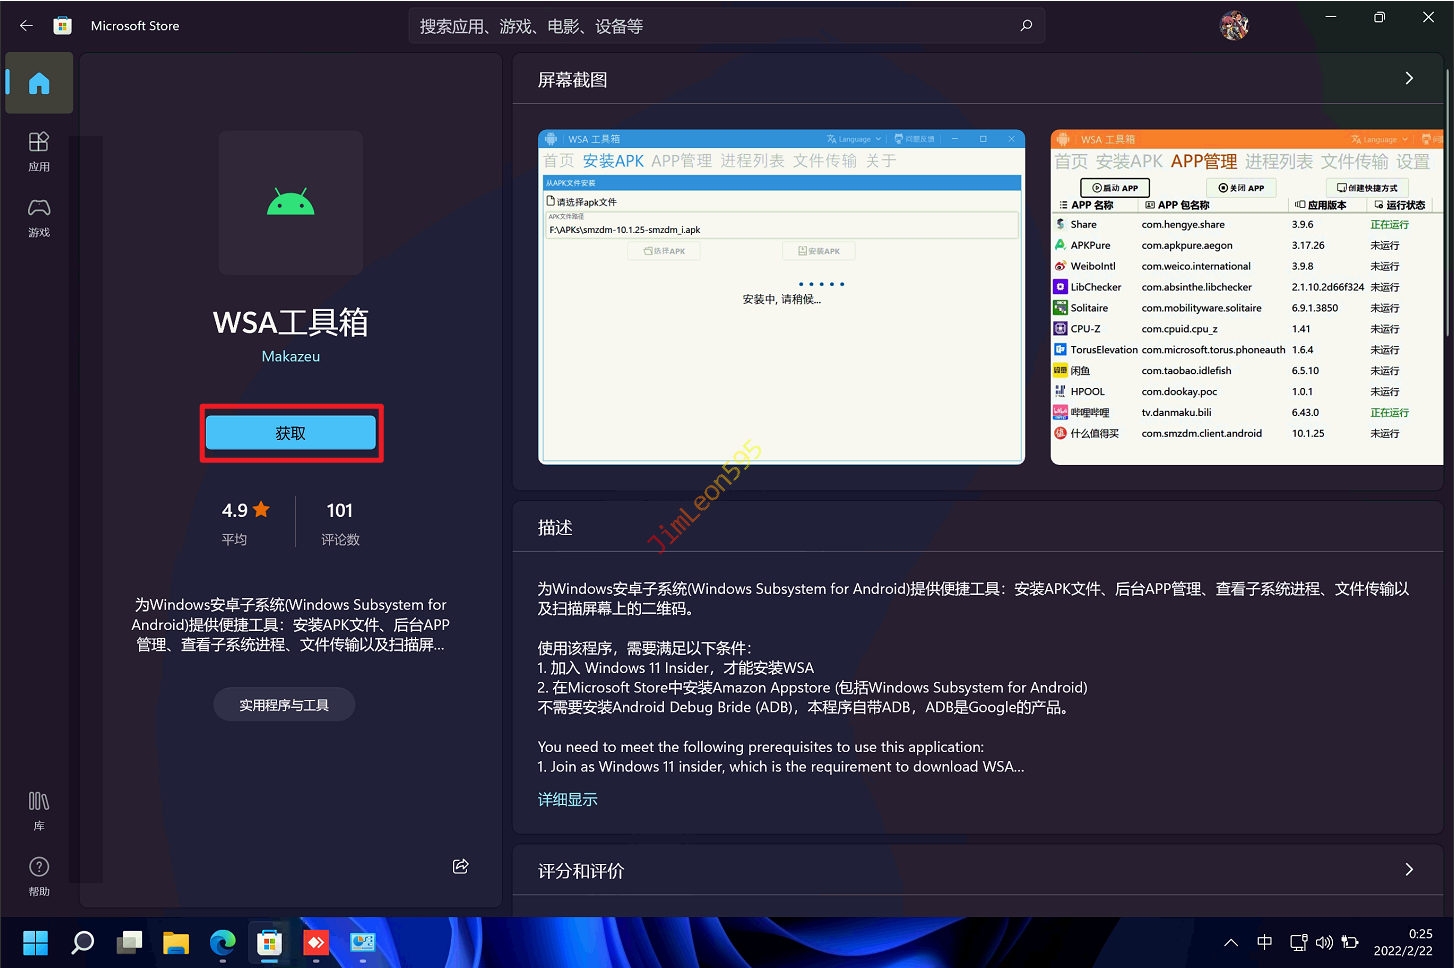Open the Help (帮助) icon

click(x=39, y=876)
